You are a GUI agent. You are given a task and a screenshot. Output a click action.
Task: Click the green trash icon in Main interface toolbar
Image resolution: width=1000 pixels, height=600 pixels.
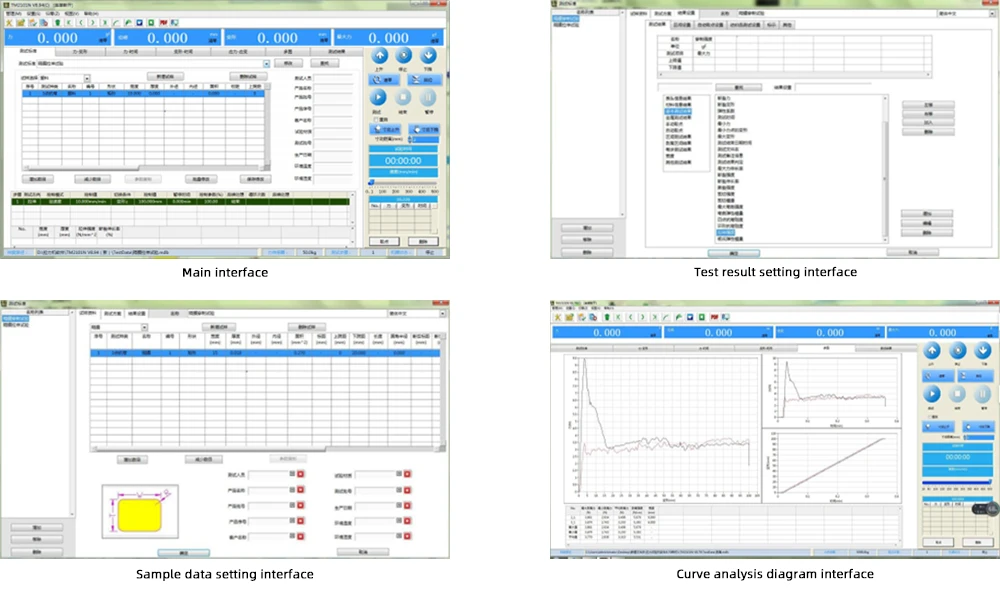58,20
